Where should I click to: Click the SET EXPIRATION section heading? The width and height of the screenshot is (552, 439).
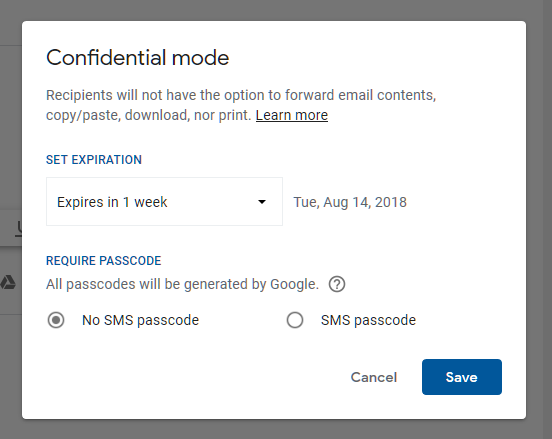tap(94, 160)
